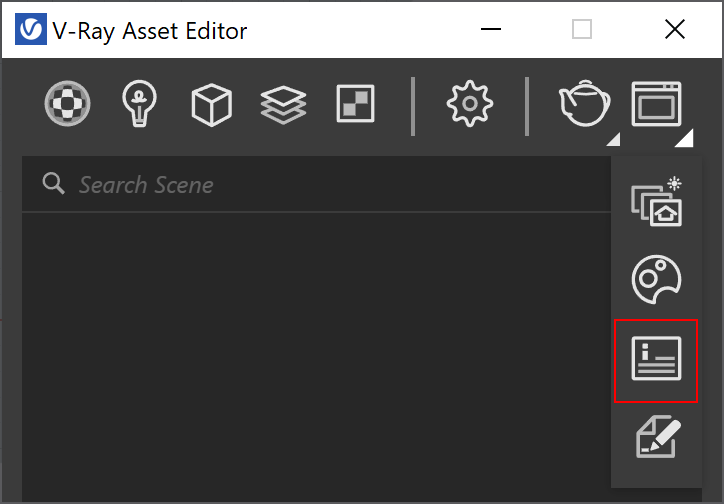
Task: Show the V-Ray Frame Buffer window icon
Action: tap(656, 103)
